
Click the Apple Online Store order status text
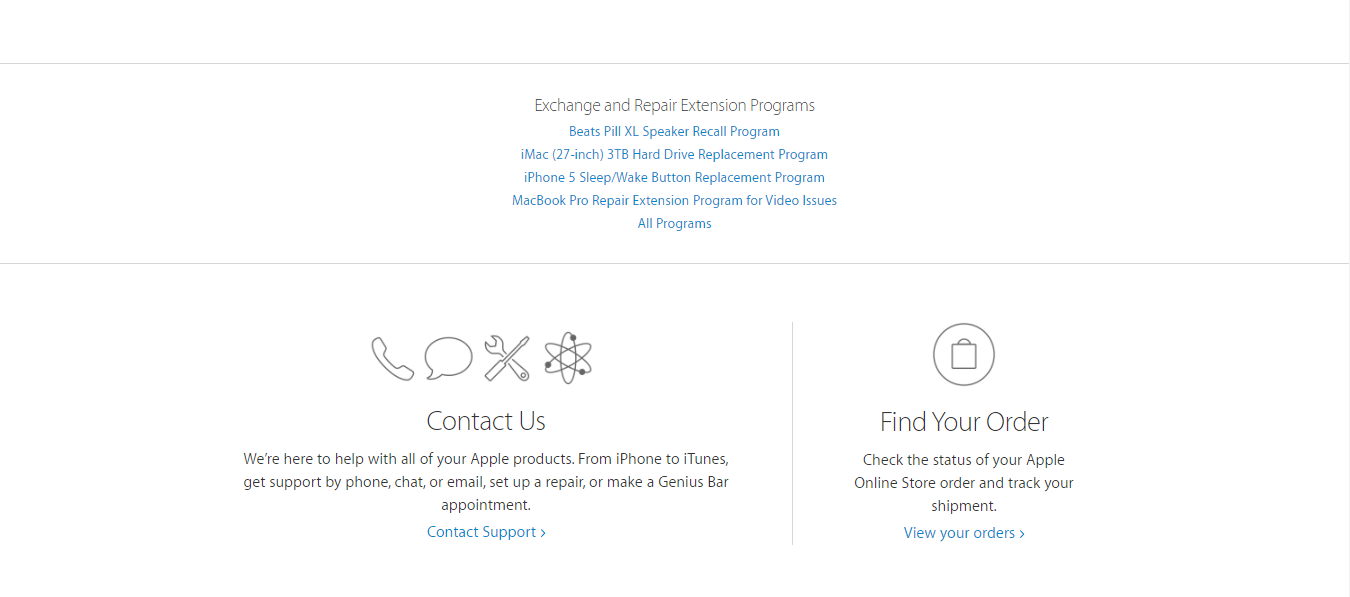coord(964,483)
